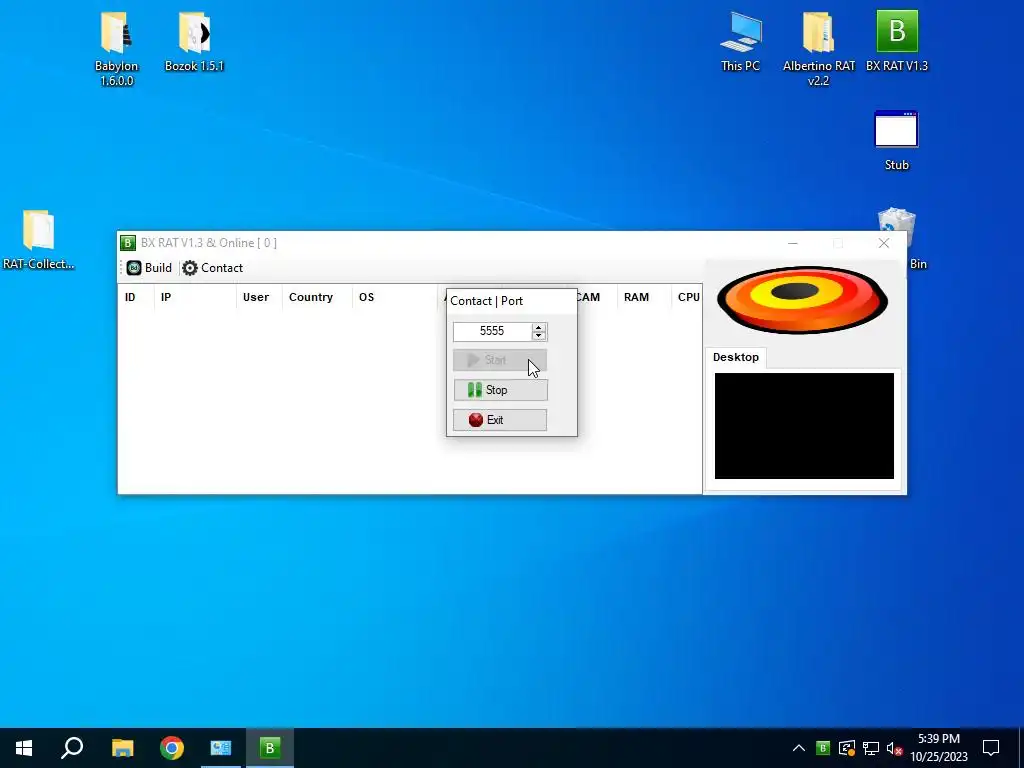Click the BX RAT title bar app icon
This screenshot has height=768, width=1024.
pos(128,243)
